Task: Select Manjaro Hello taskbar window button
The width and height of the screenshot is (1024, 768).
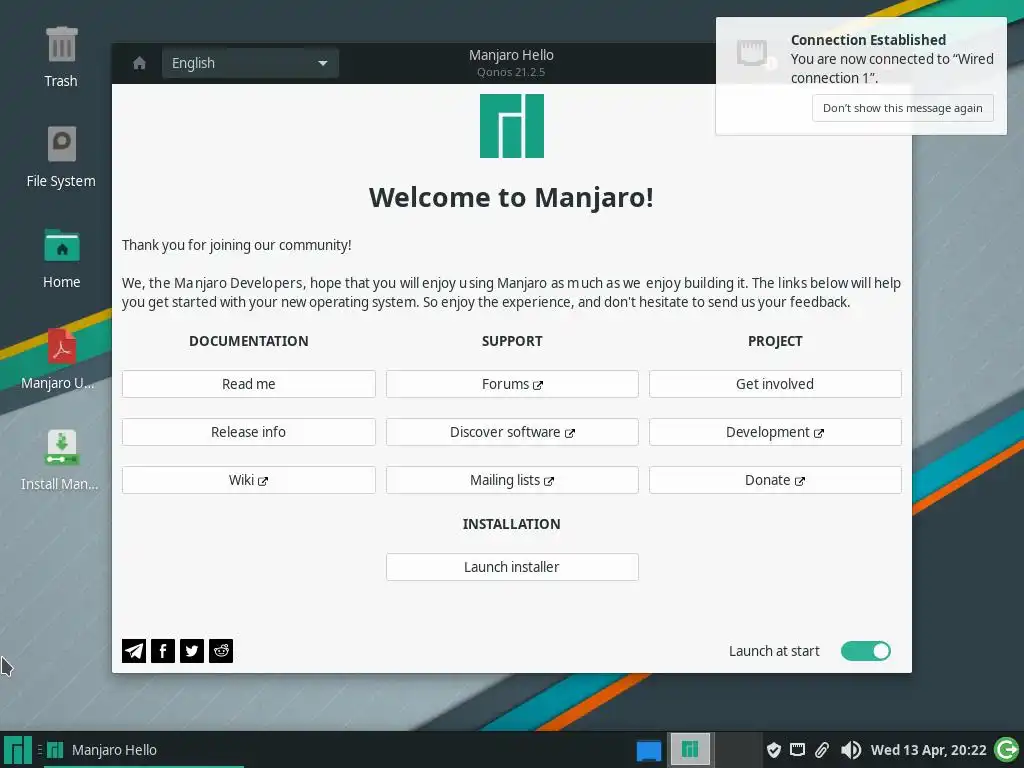Action: tap(144, 750)
